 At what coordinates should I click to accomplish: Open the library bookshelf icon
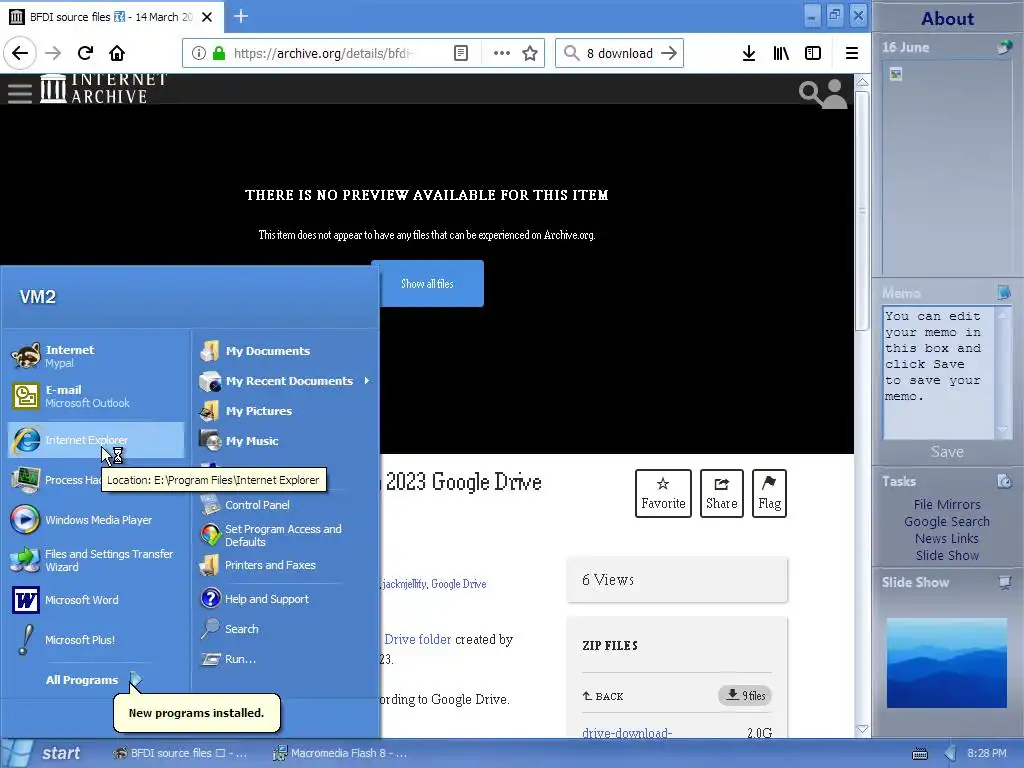tap(781, 53)
